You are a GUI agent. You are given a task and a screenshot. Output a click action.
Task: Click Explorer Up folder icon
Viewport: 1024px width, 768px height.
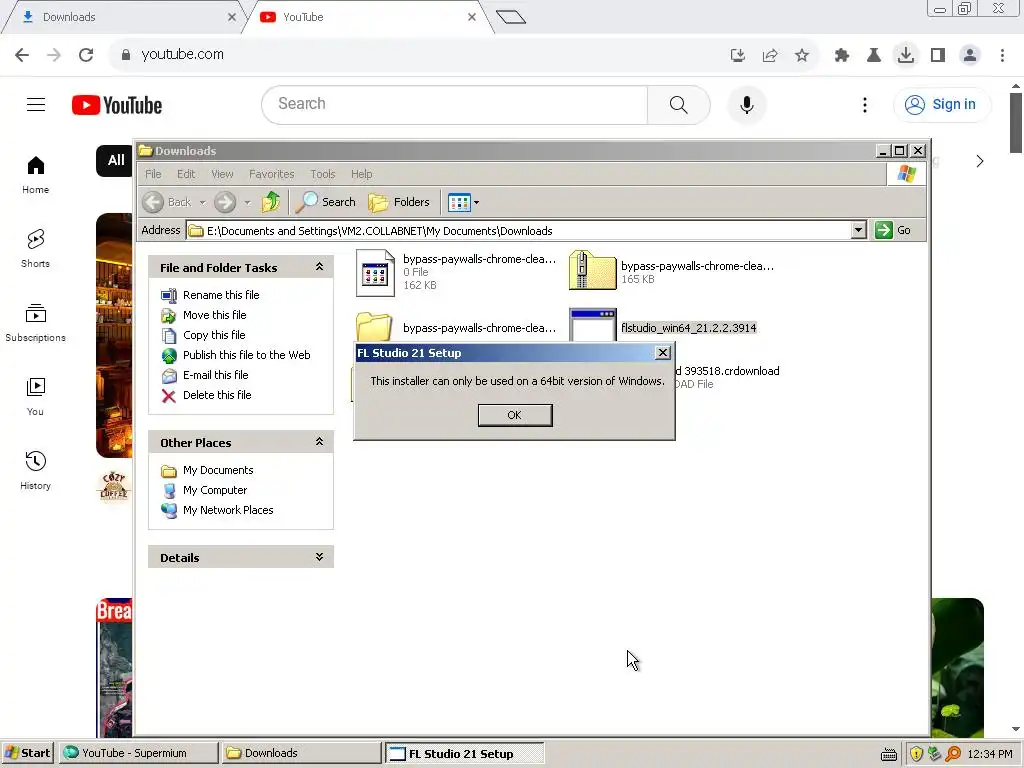click(x=271, y=202)
